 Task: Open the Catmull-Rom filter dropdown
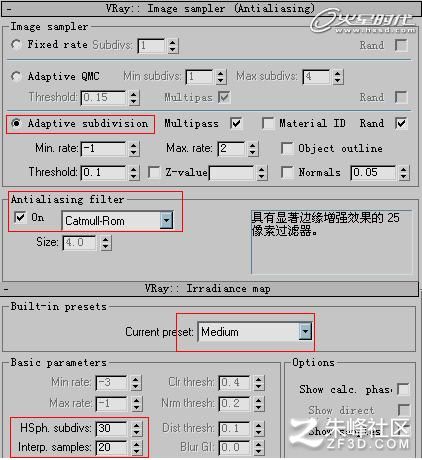[166, 220]
